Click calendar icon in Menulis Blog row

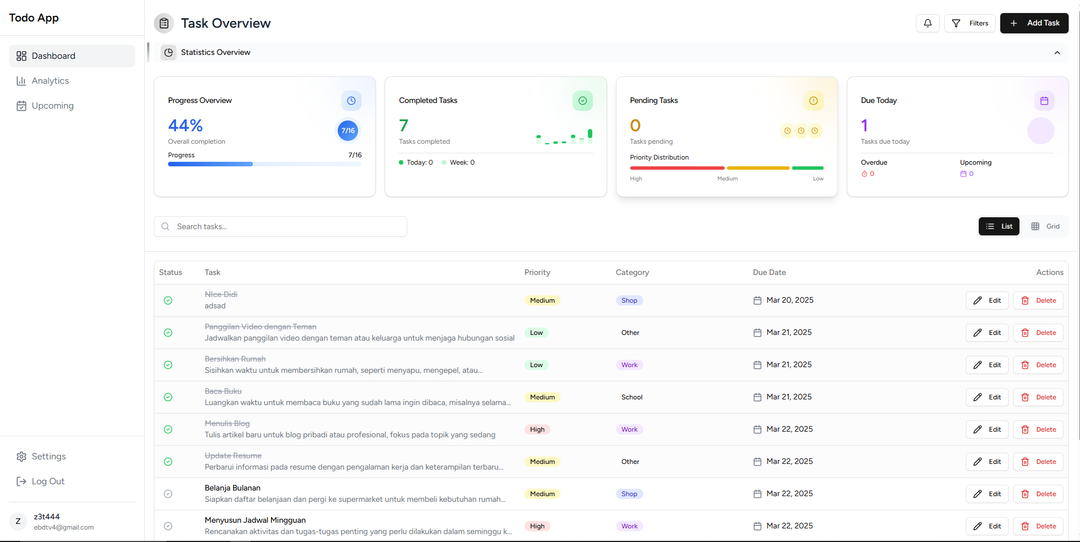click(x=758, y=430)
